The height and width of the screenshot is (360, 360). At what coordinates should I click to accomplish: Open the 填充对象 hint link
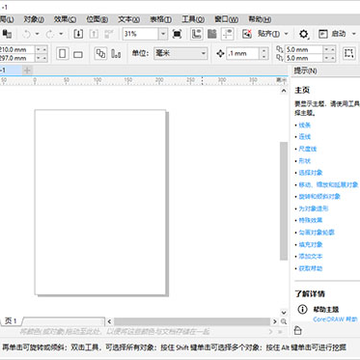click(x=310, y=244)
